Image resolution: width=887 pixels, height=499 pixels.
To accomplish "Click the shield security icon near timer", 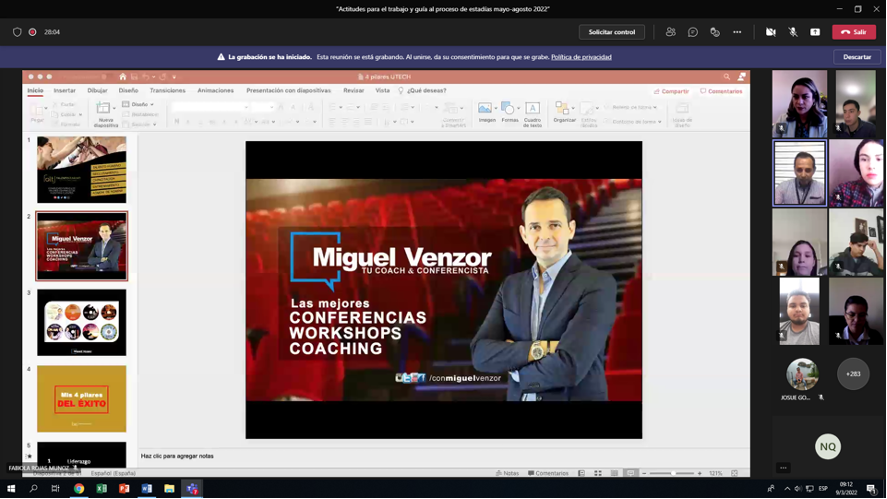I will coord(17,32).
